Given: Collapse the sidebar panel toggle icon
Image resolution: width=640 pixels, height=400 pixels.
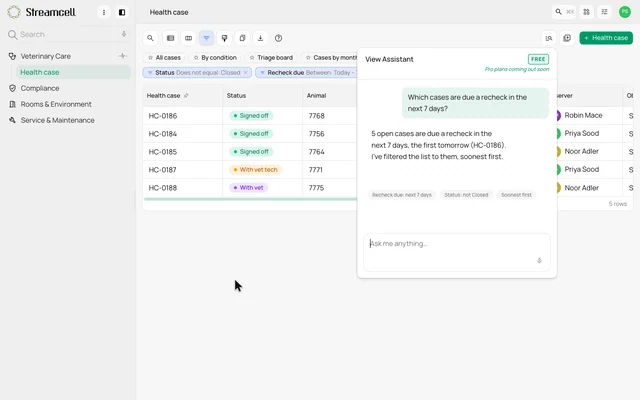Looking at the screenshot, I should click(122, 12).
